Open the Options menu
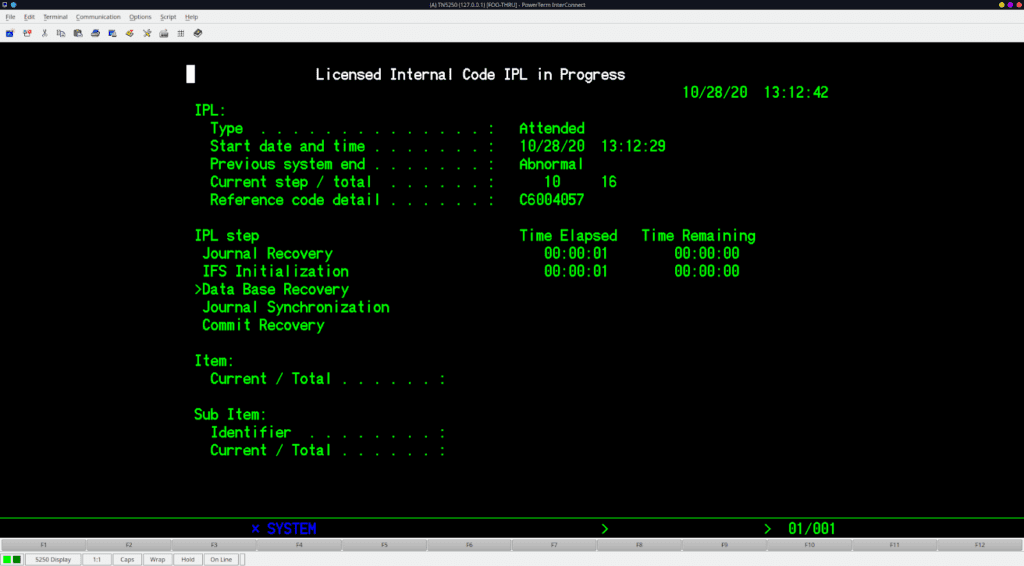Viewport: 1024px width, 566px height. click(x=140, y=17)
